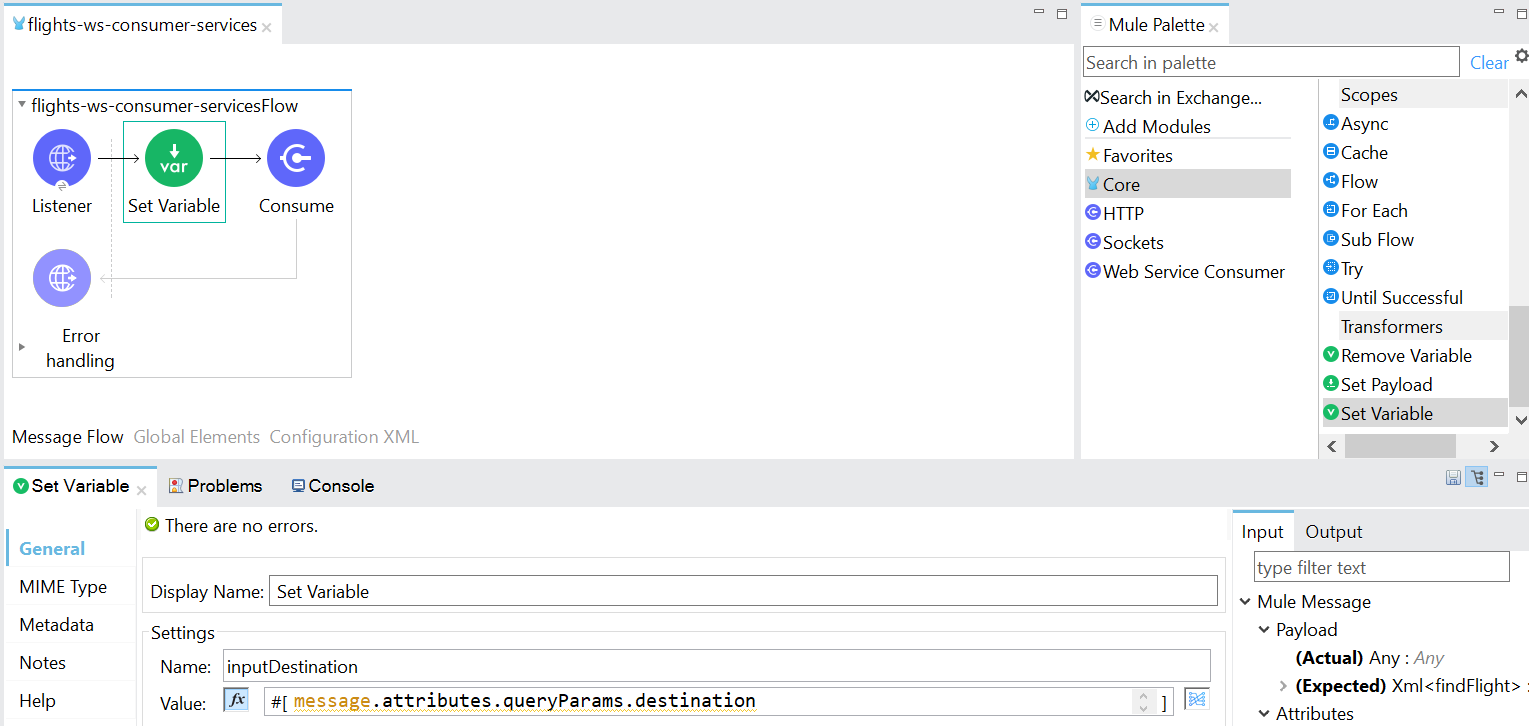Click the error handling Listener icon

(x=62, y=278)
